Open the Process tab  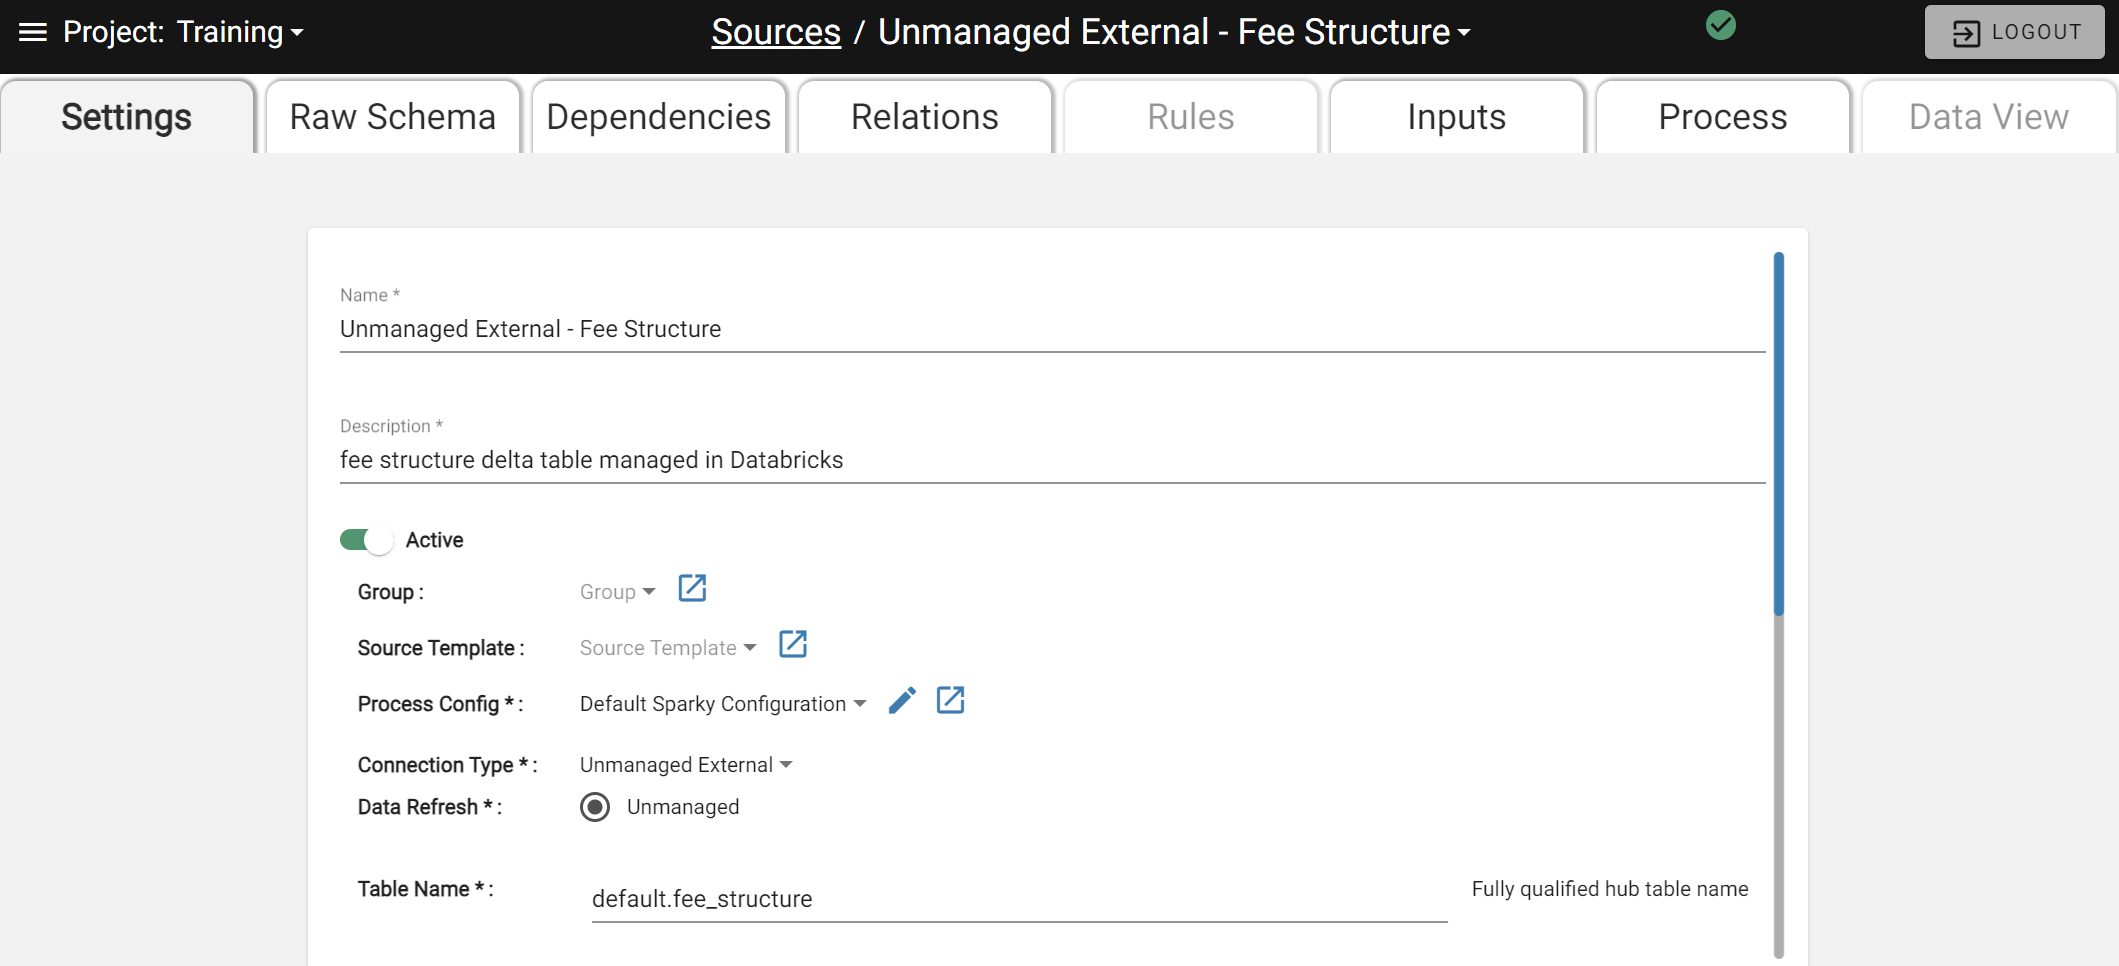click(1722, 117)
